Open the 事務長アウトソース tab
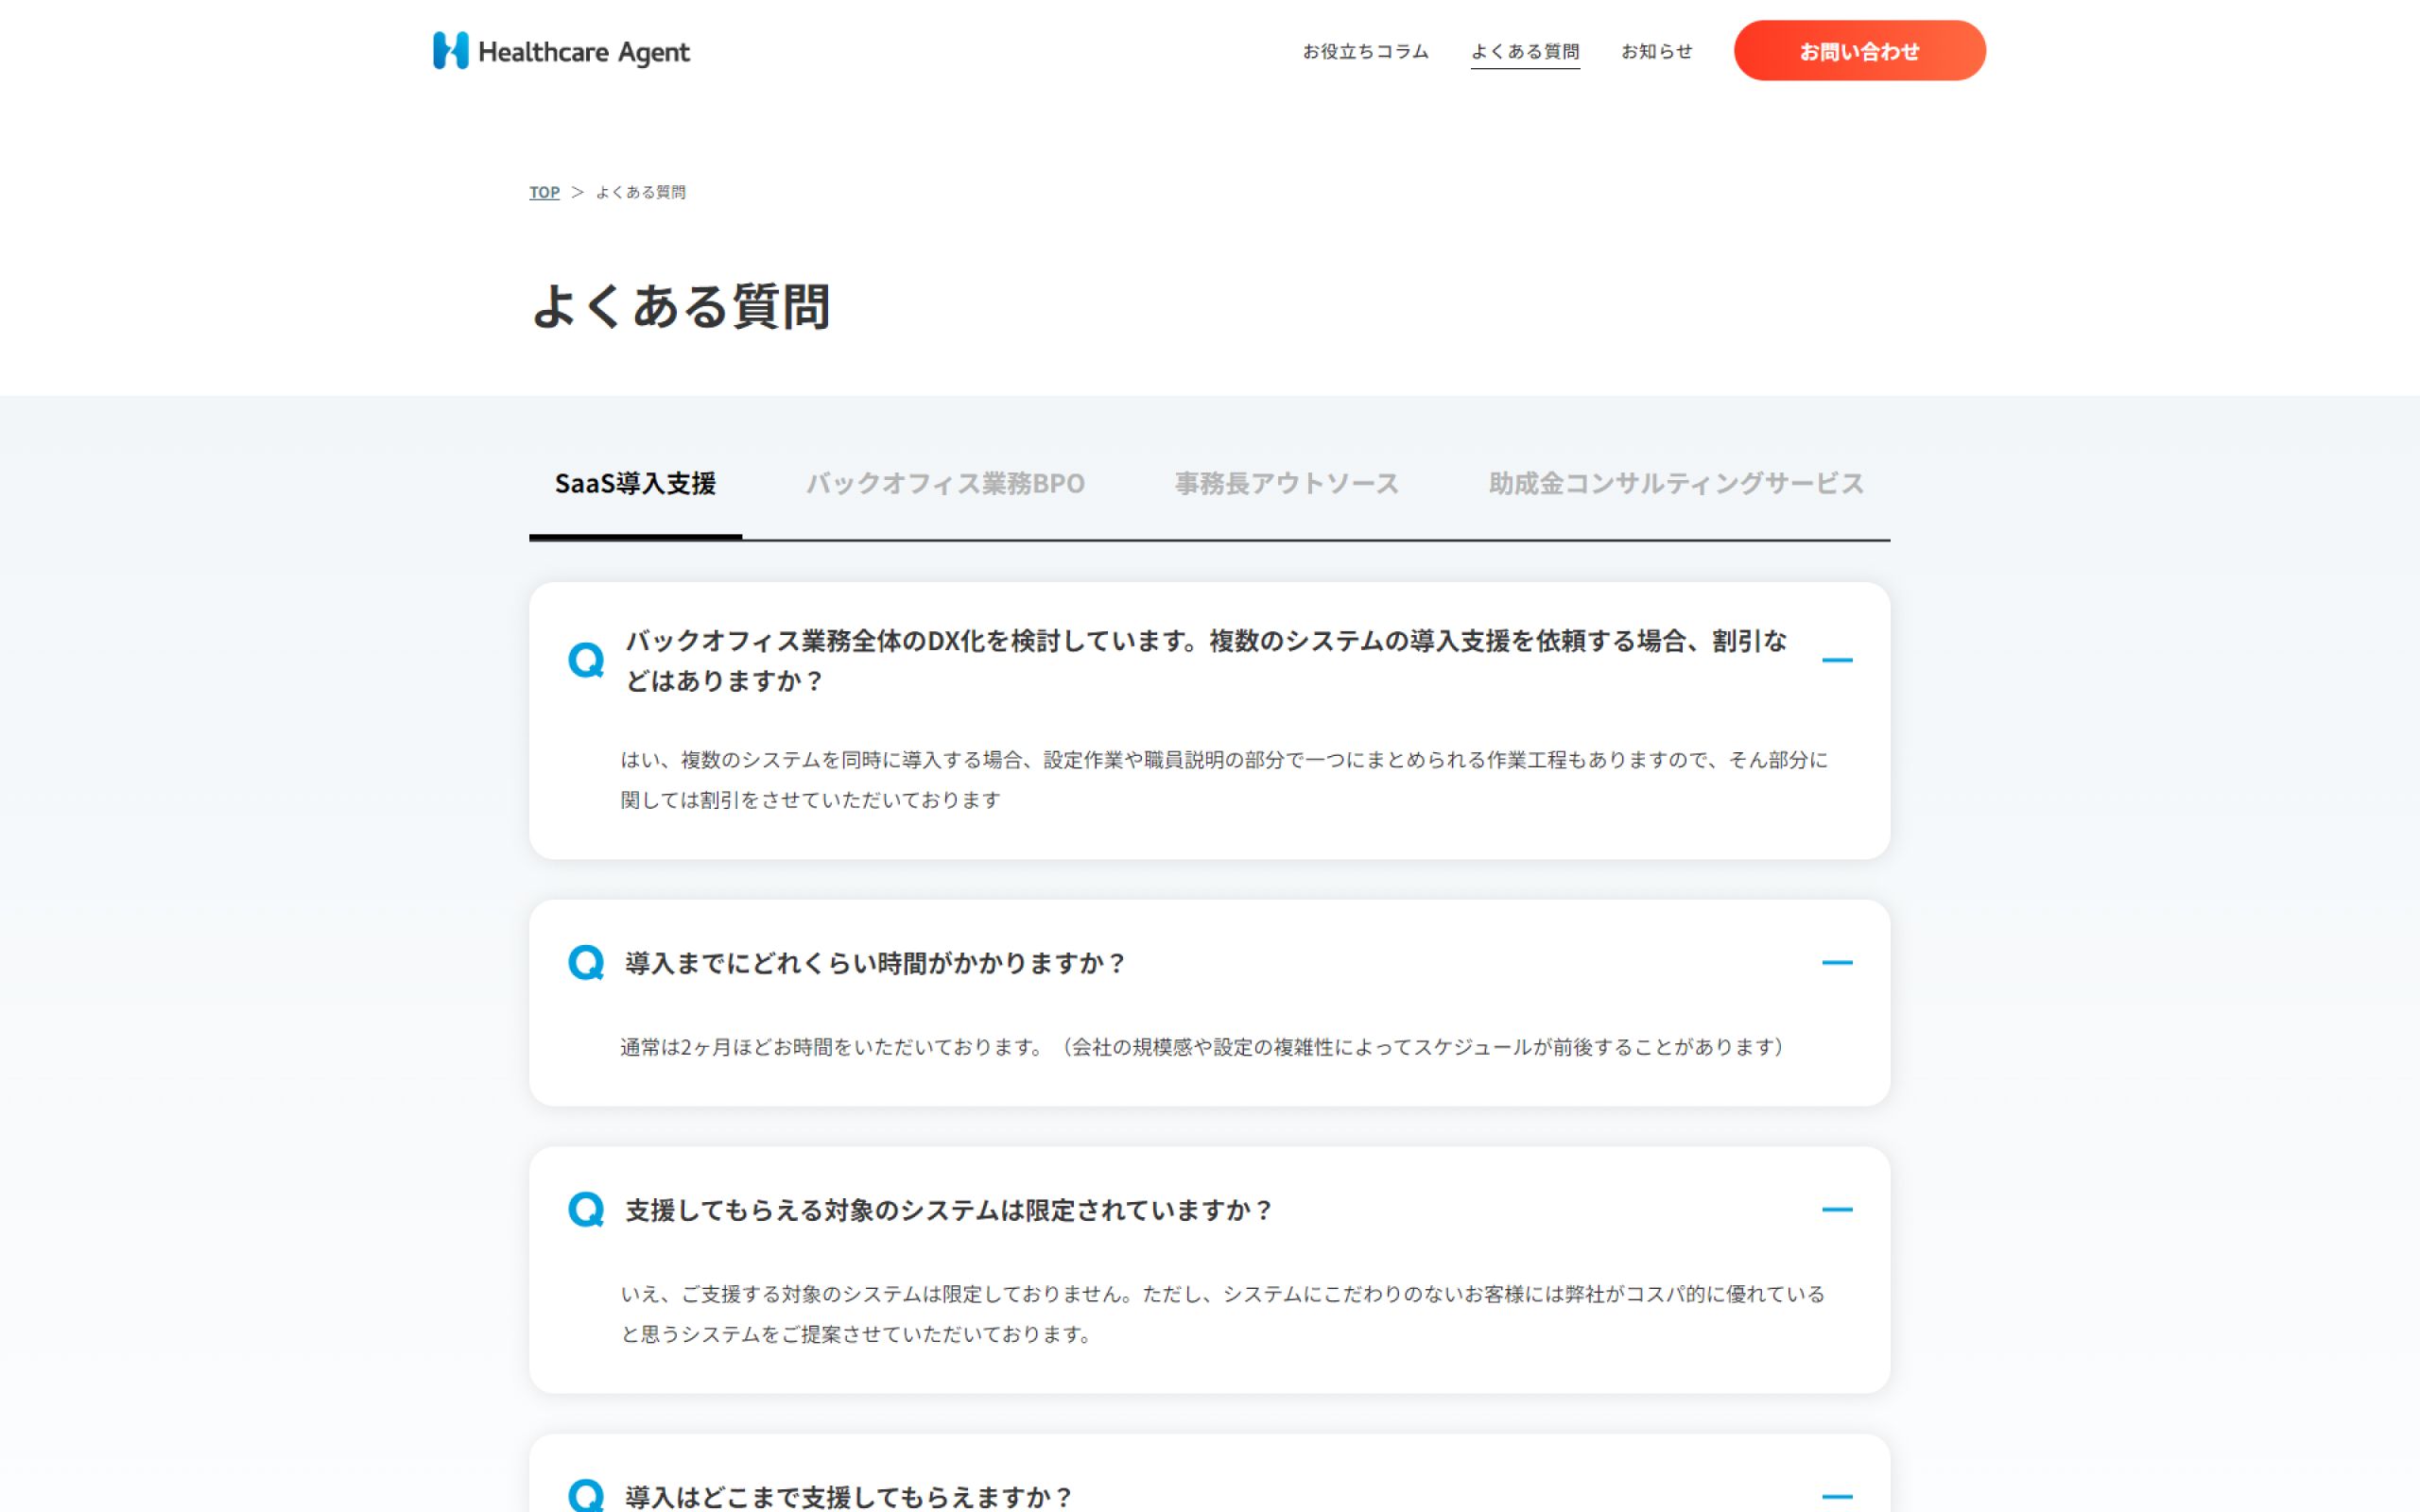Viewport: 2420px width, 1512px height. pyautogui.click(x=1286, y=484)
